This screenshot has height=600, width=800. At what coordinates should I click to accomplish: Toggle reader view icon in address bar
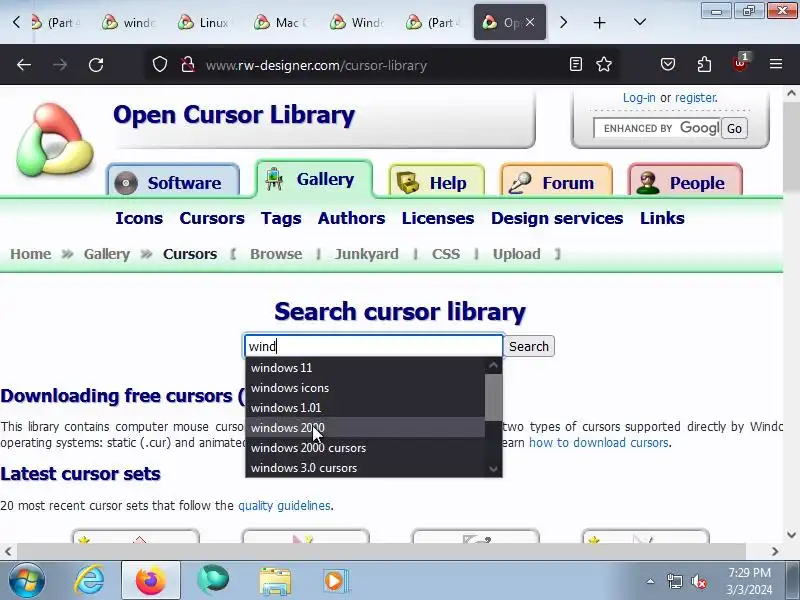[x=576, y=64]
